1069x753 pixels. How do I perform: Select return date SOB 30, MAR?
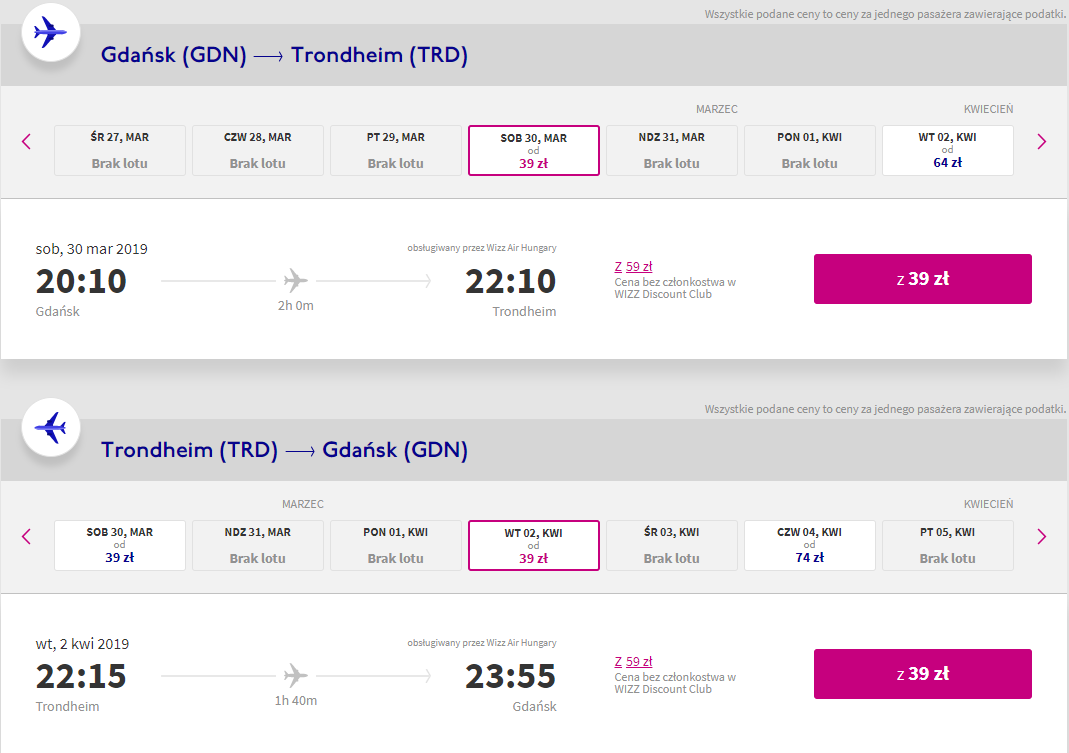coord(120,545)
